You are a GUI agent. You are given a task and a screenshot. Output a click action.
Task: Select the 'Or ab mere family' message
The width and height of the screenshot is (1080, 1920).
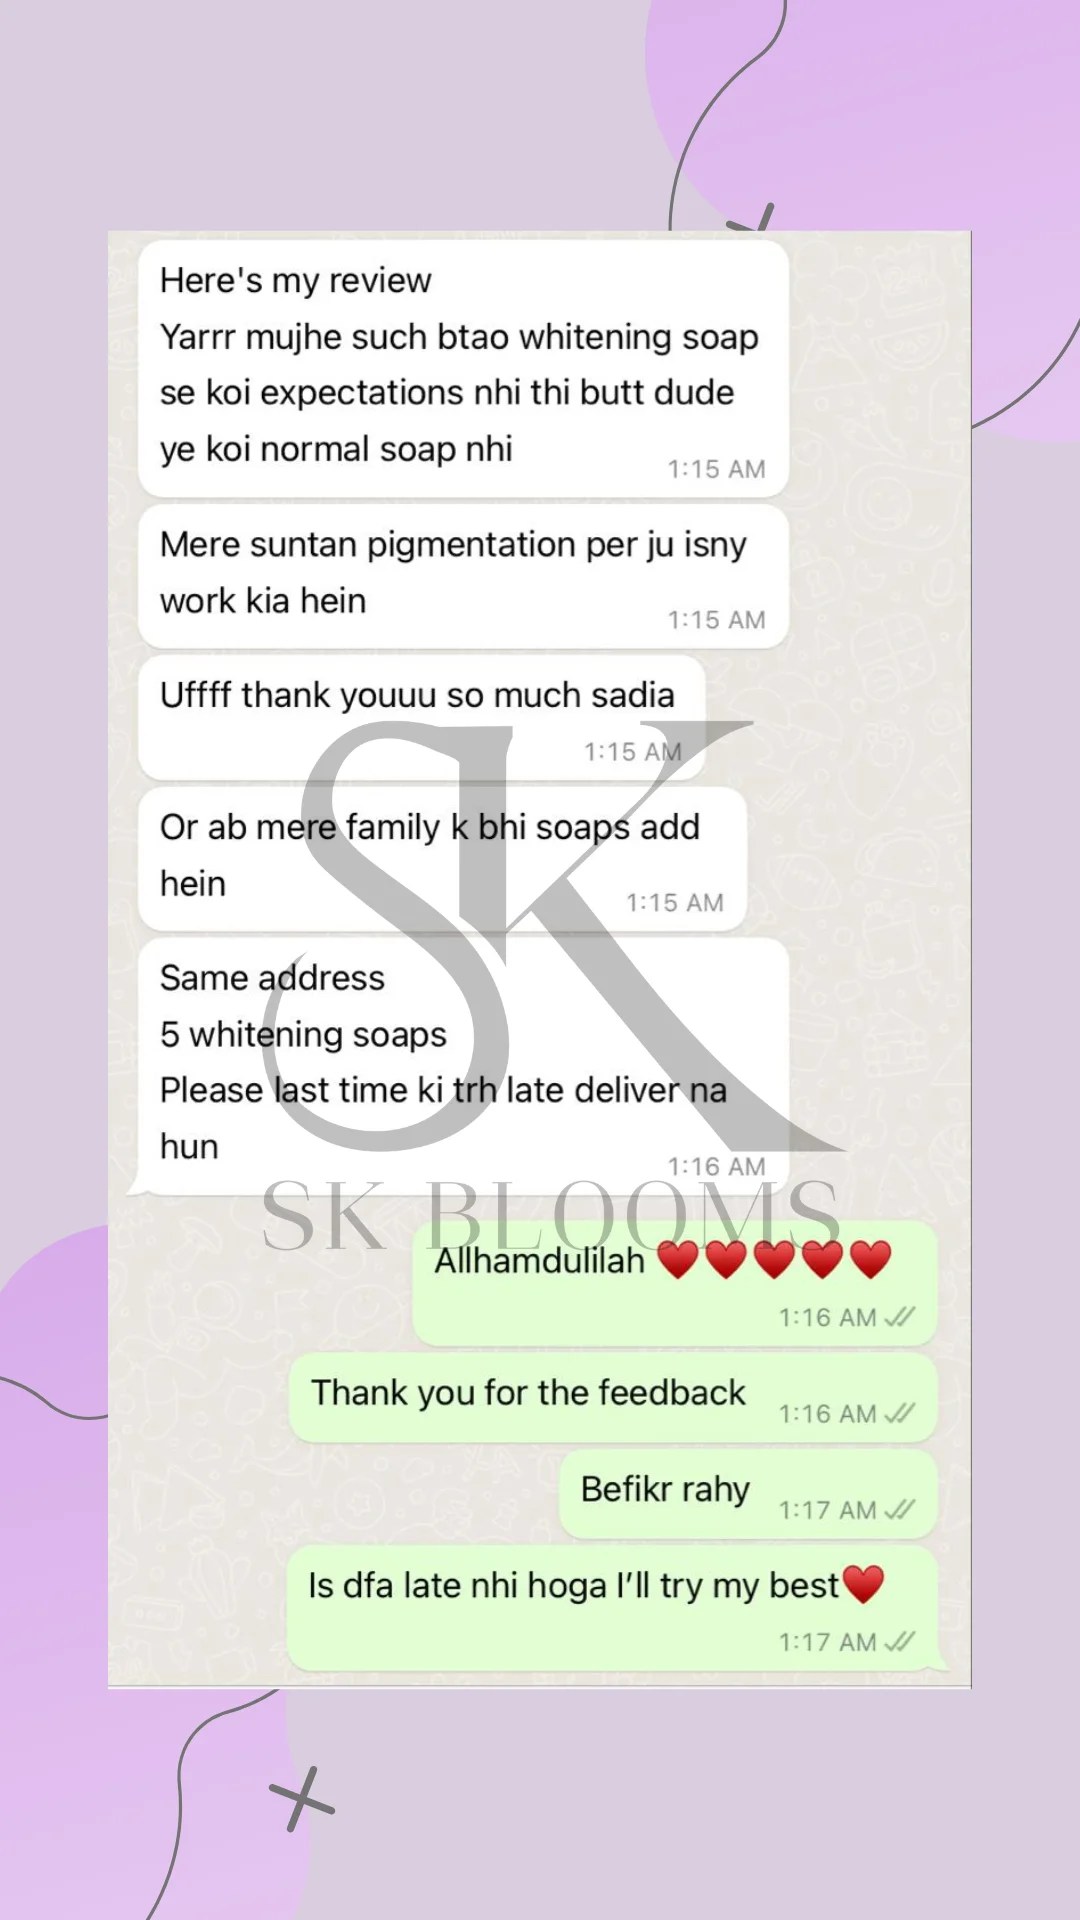coord(442,859)
